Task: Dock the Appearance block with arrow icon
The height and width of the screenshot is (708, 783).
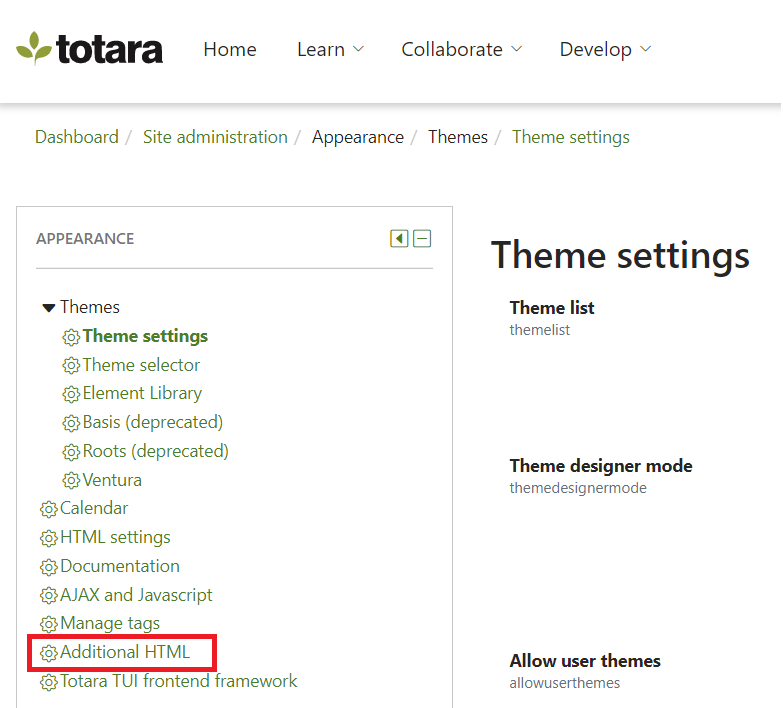Action: [x=399, y=239]
